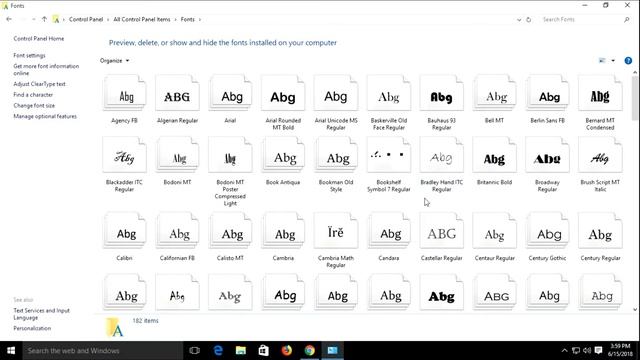Select Bookshelf Symbol 7 Regular font
The height and width of the screenshot is (360, 640).
[x=389, y=155]
